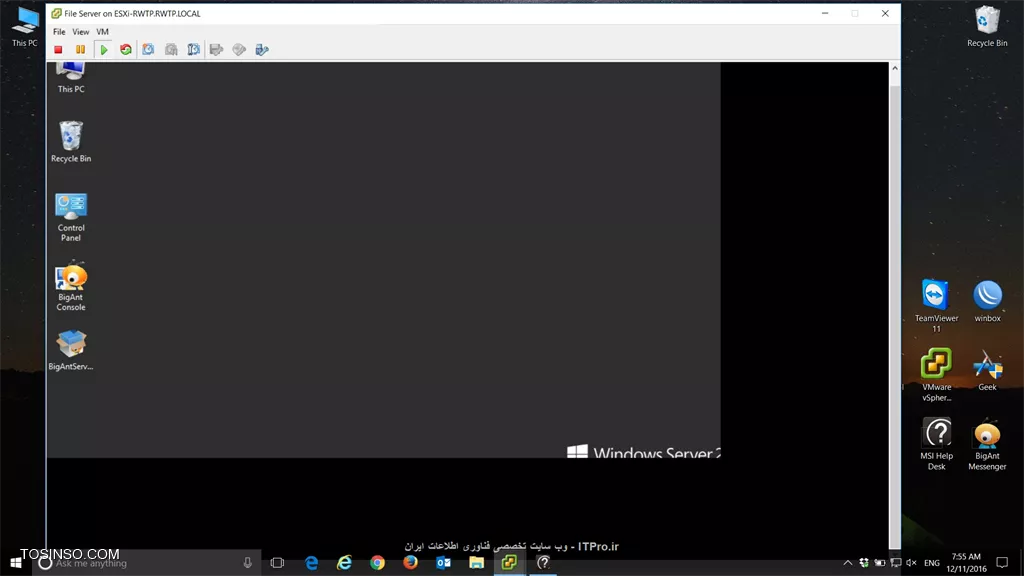Open the Windows Start menu
1024x576 pixels.
coord(16,562)
